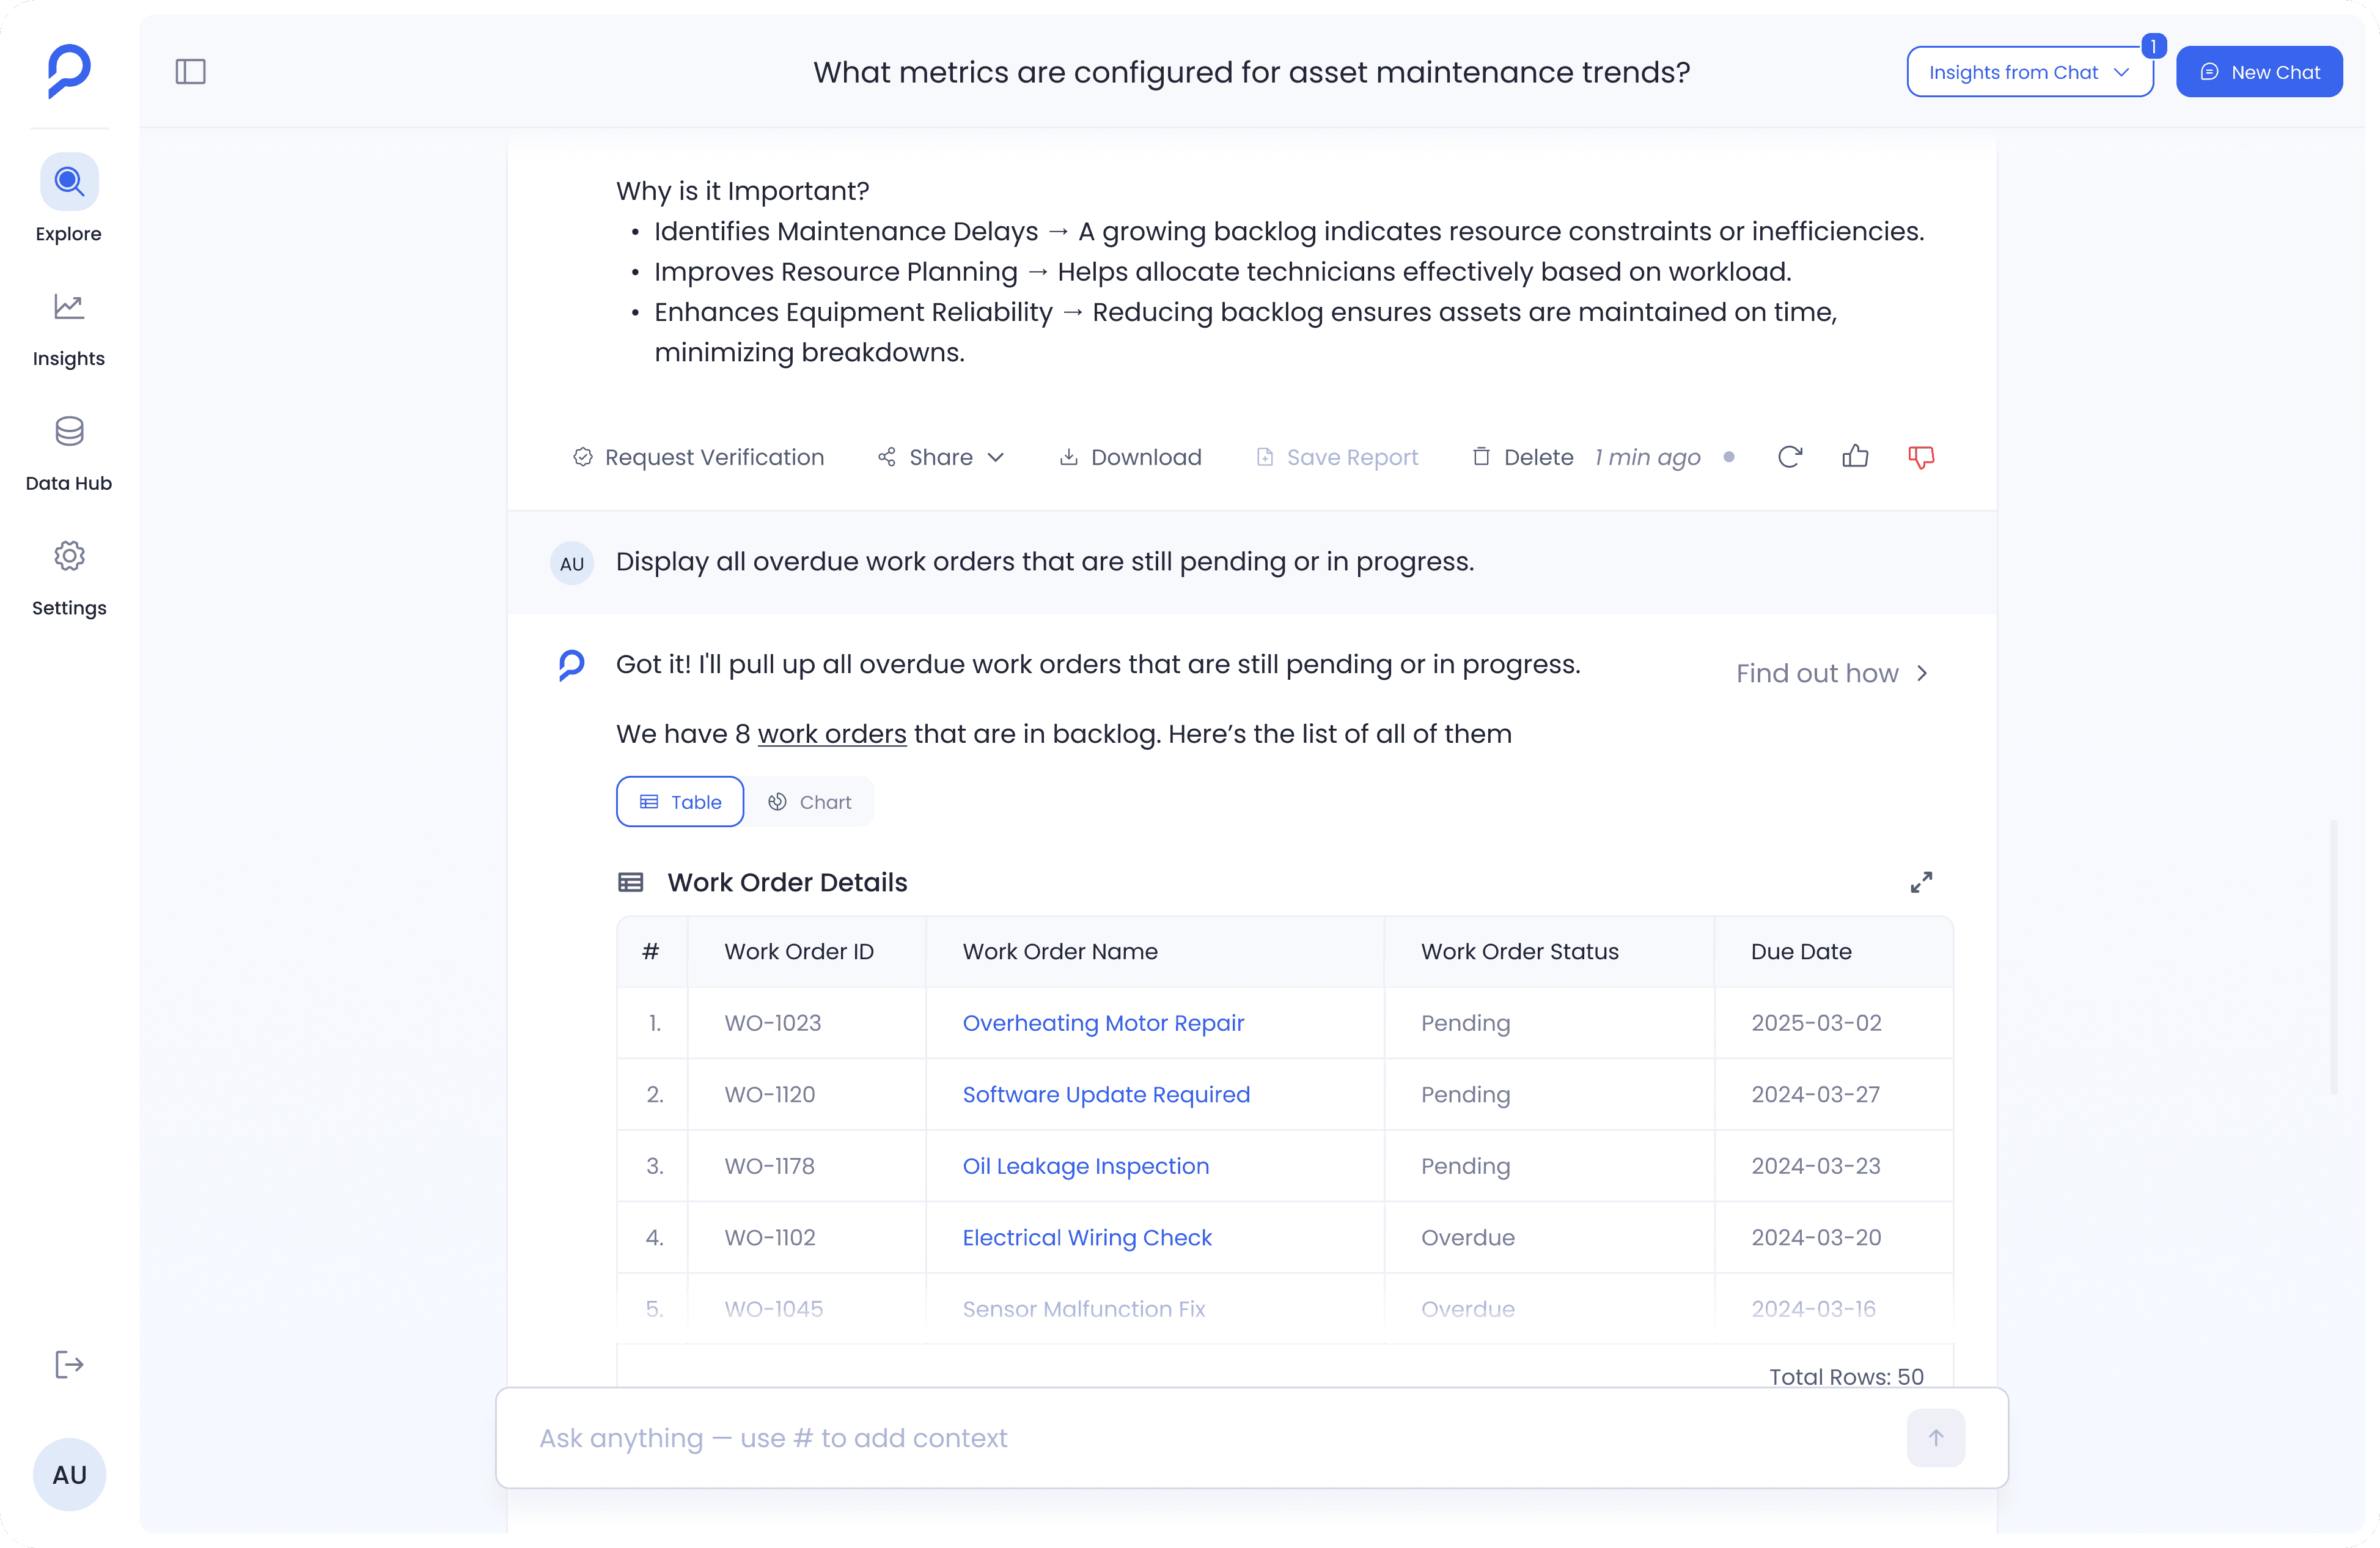Click the Ask anything input field
Viewport: 2380px width, 1548px height.
(1200, 1438)
